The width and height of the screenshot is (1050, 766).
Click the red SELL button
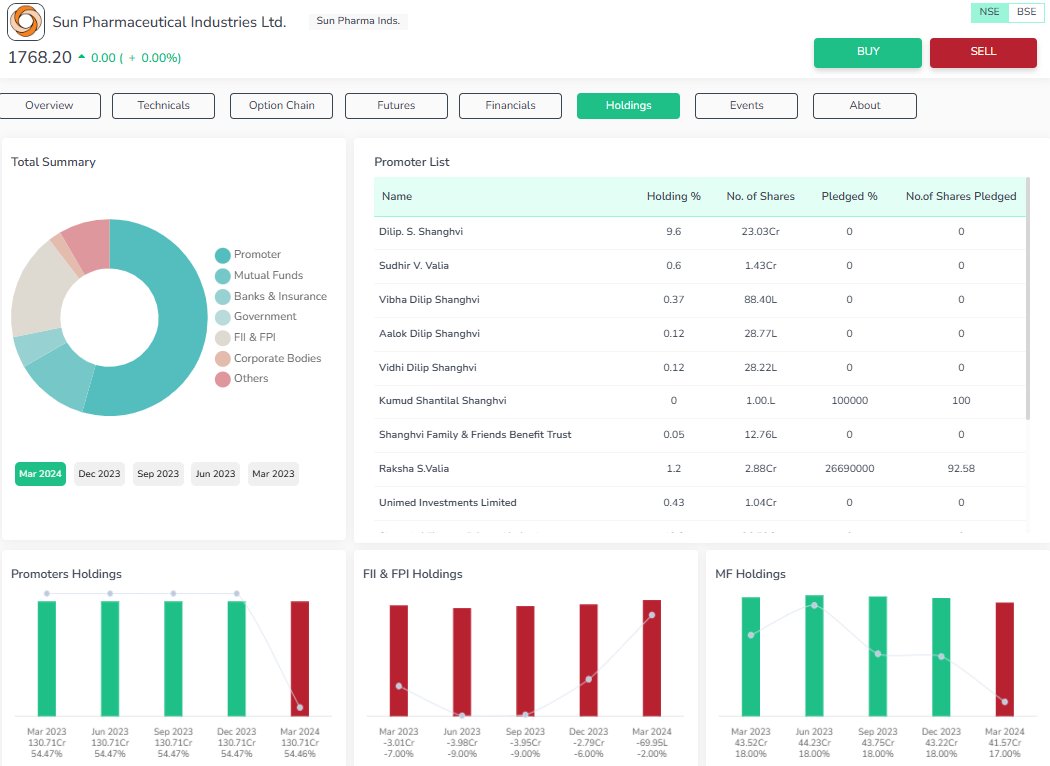point(983,52)
